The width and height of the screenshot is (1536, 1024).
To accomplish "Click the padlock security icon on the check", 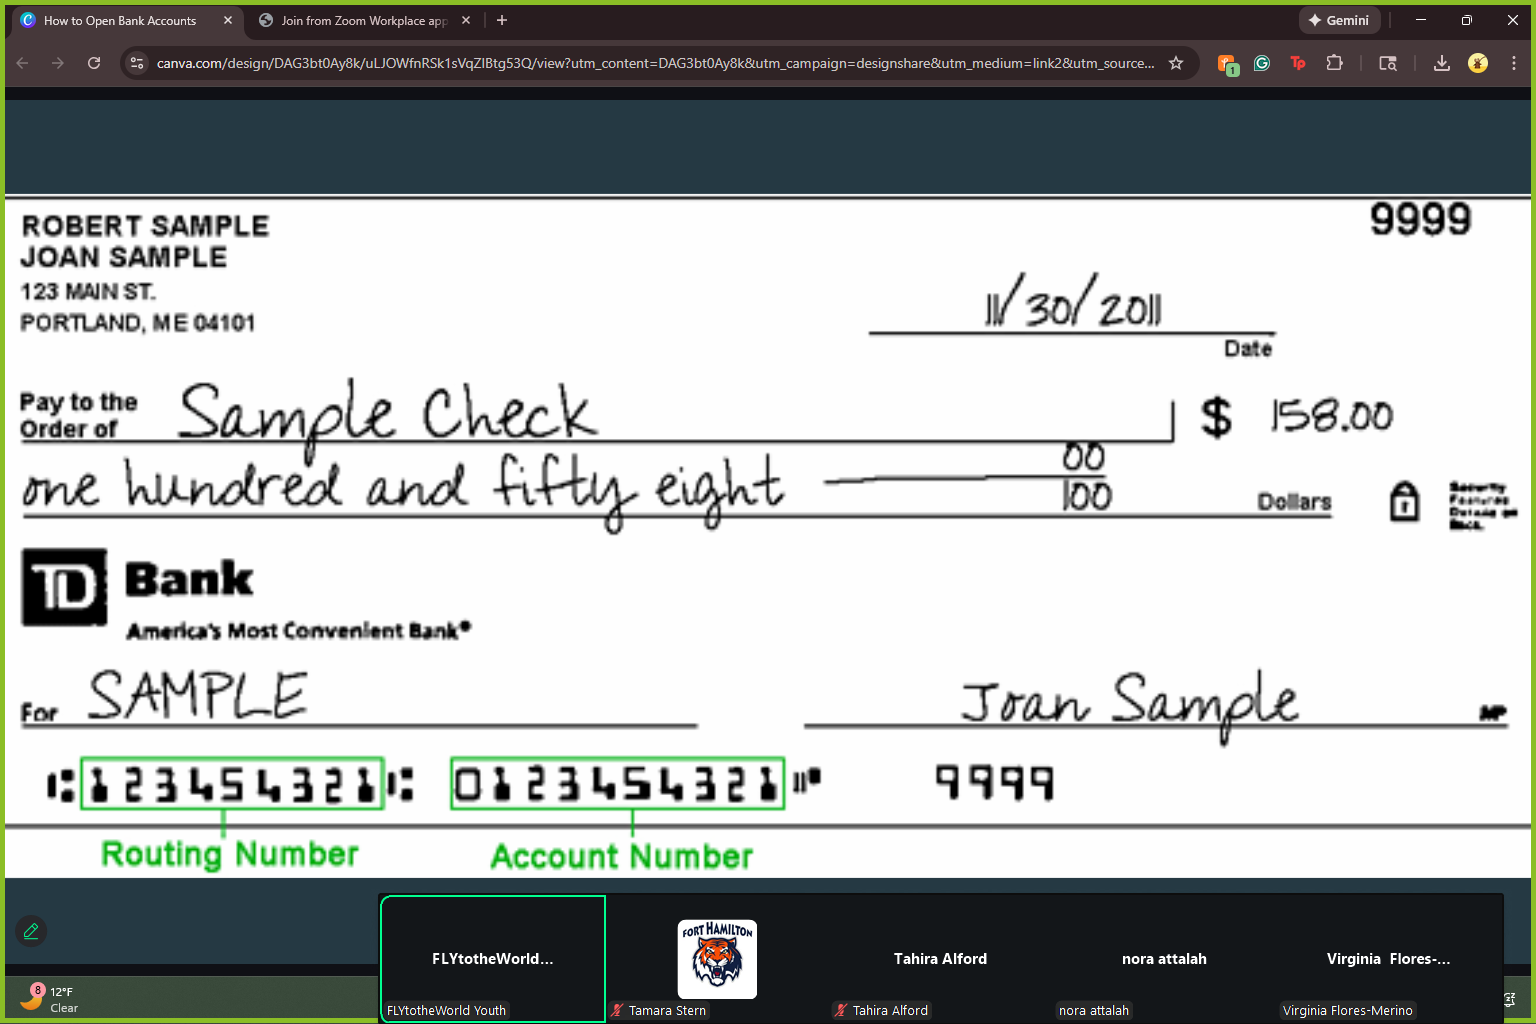I will [1404, 501].
